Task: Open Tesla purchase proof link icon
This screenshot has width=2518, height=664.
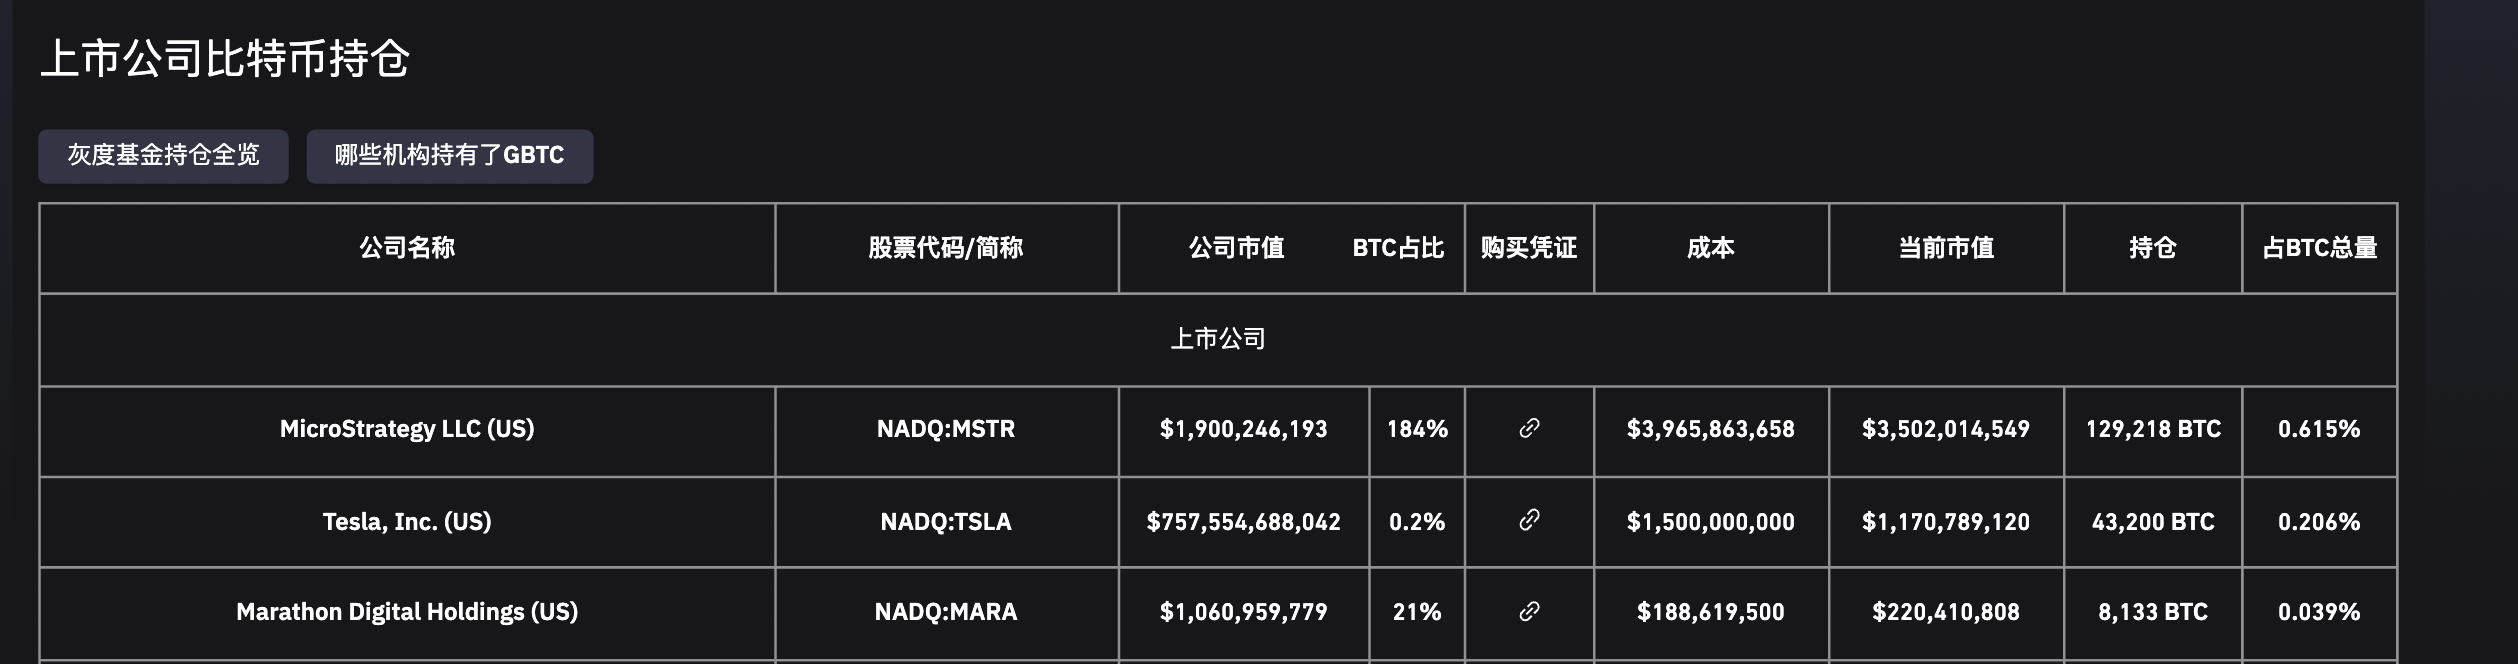Action: coord(1529,520)
